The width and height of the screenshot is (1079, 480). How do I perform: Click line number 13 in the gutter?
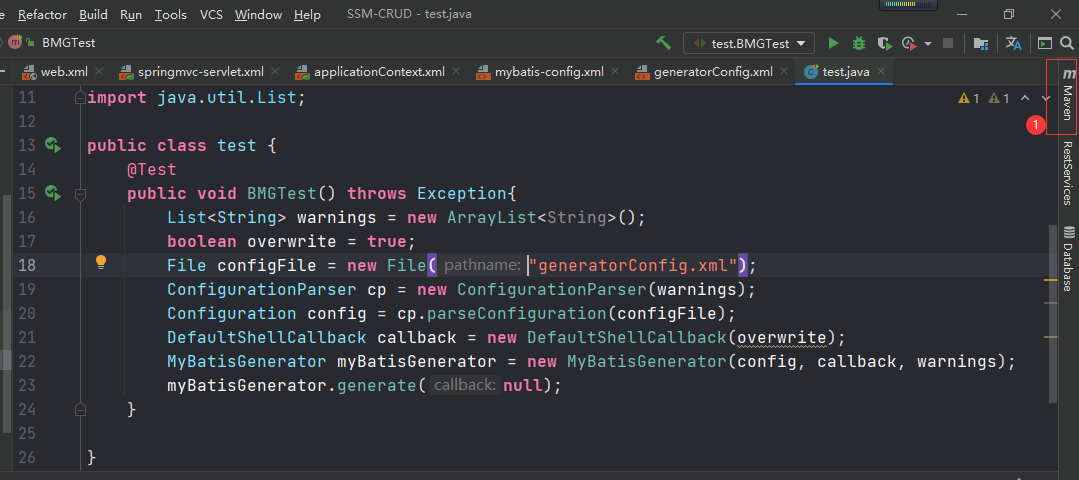pos(26,146)
